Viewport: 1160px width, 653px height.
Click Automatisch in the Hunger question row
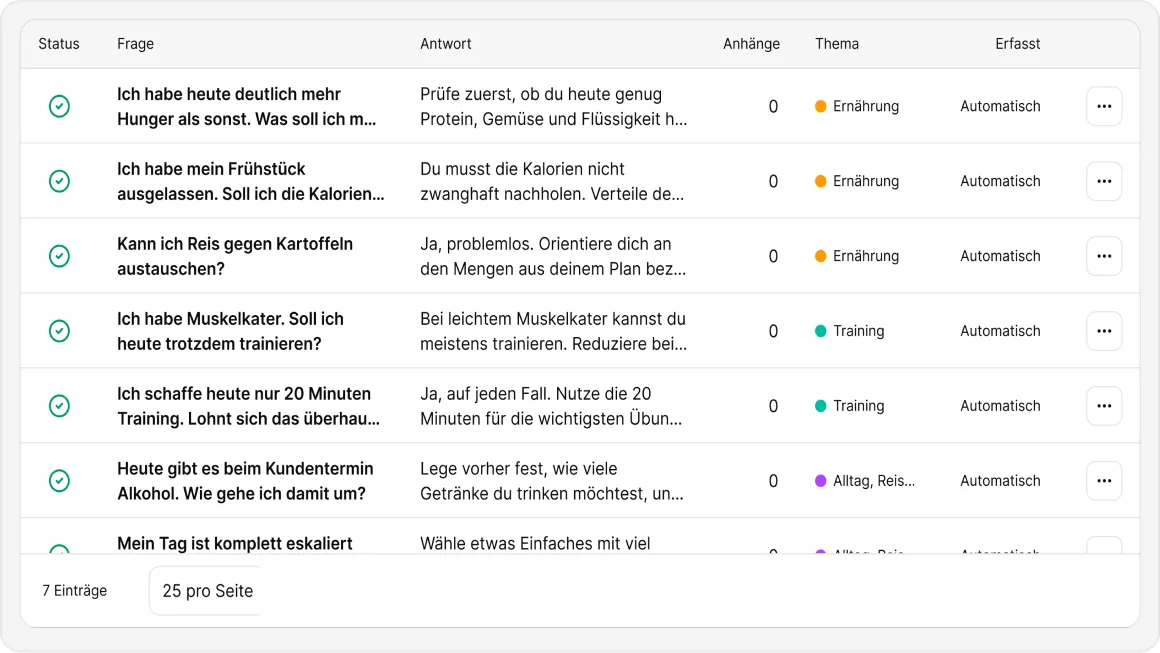[x=1000, y=106]
